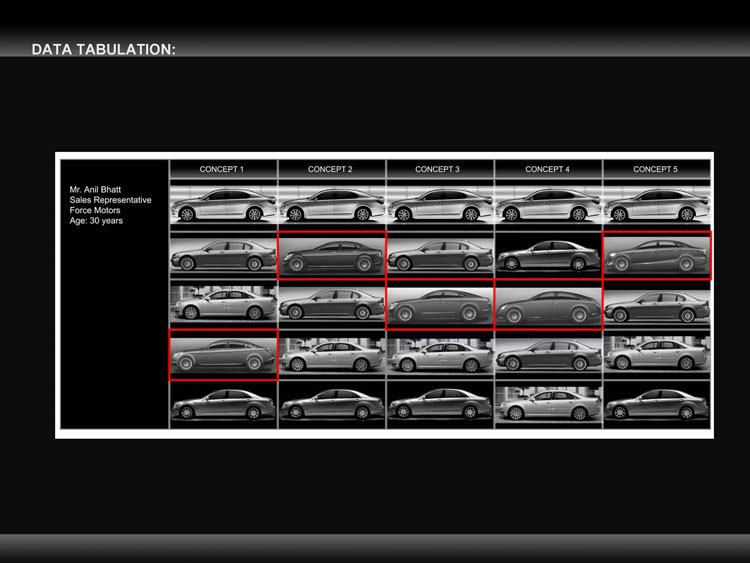Click bottom row car in Concept 5 column

coord(657,405)
